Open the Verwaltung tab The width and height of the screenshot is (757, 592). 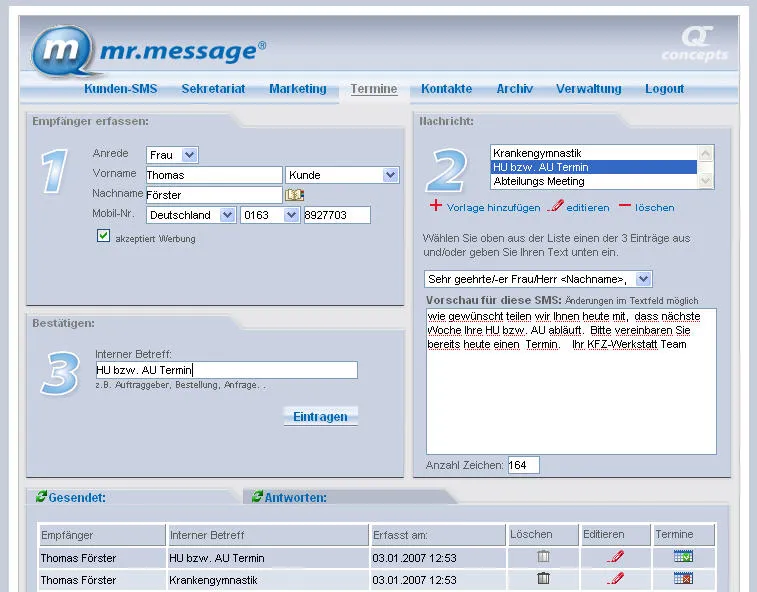[589, 89]
